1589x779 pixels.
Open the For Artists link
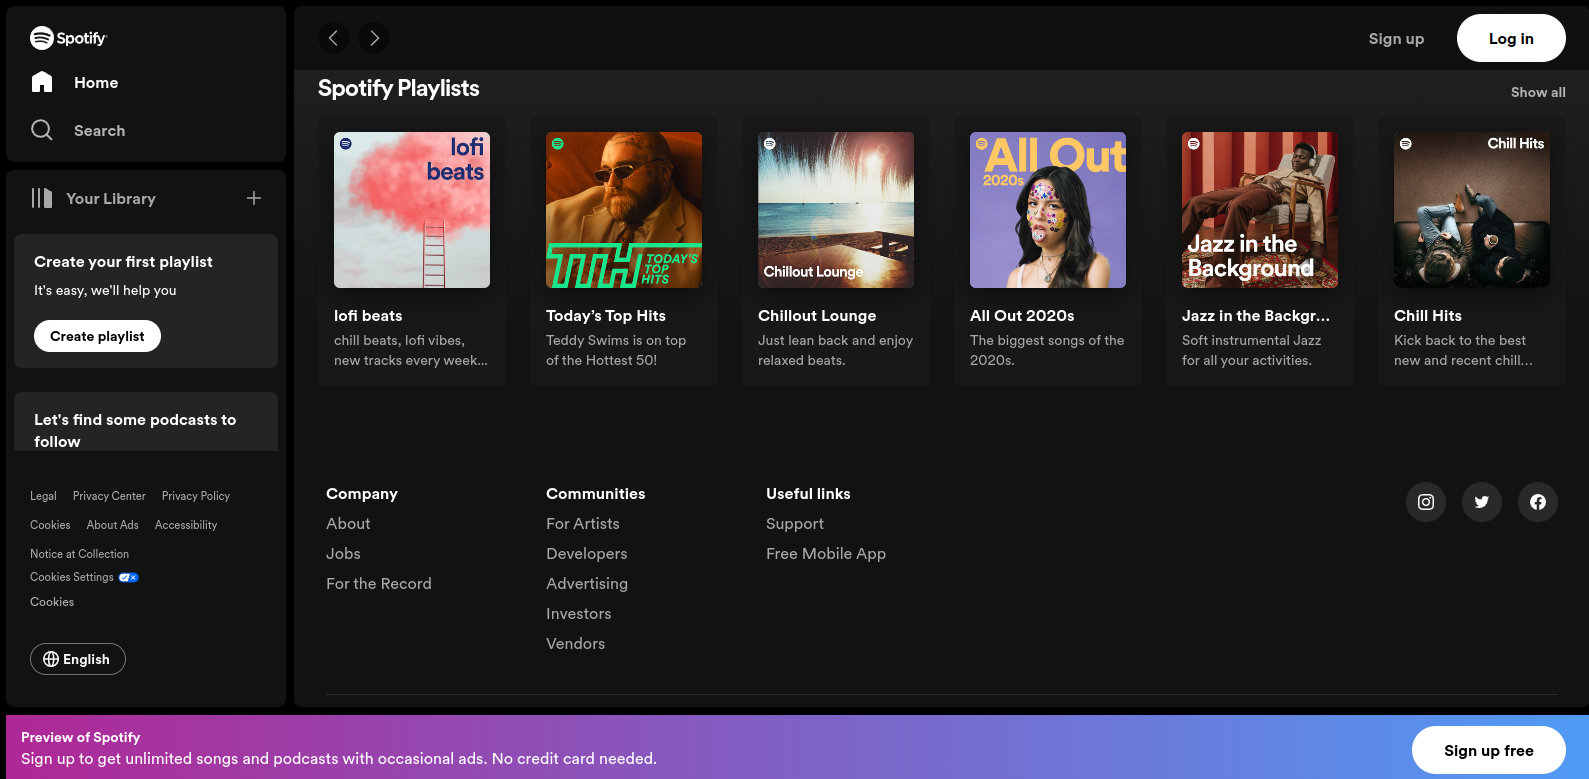point(583,523)
